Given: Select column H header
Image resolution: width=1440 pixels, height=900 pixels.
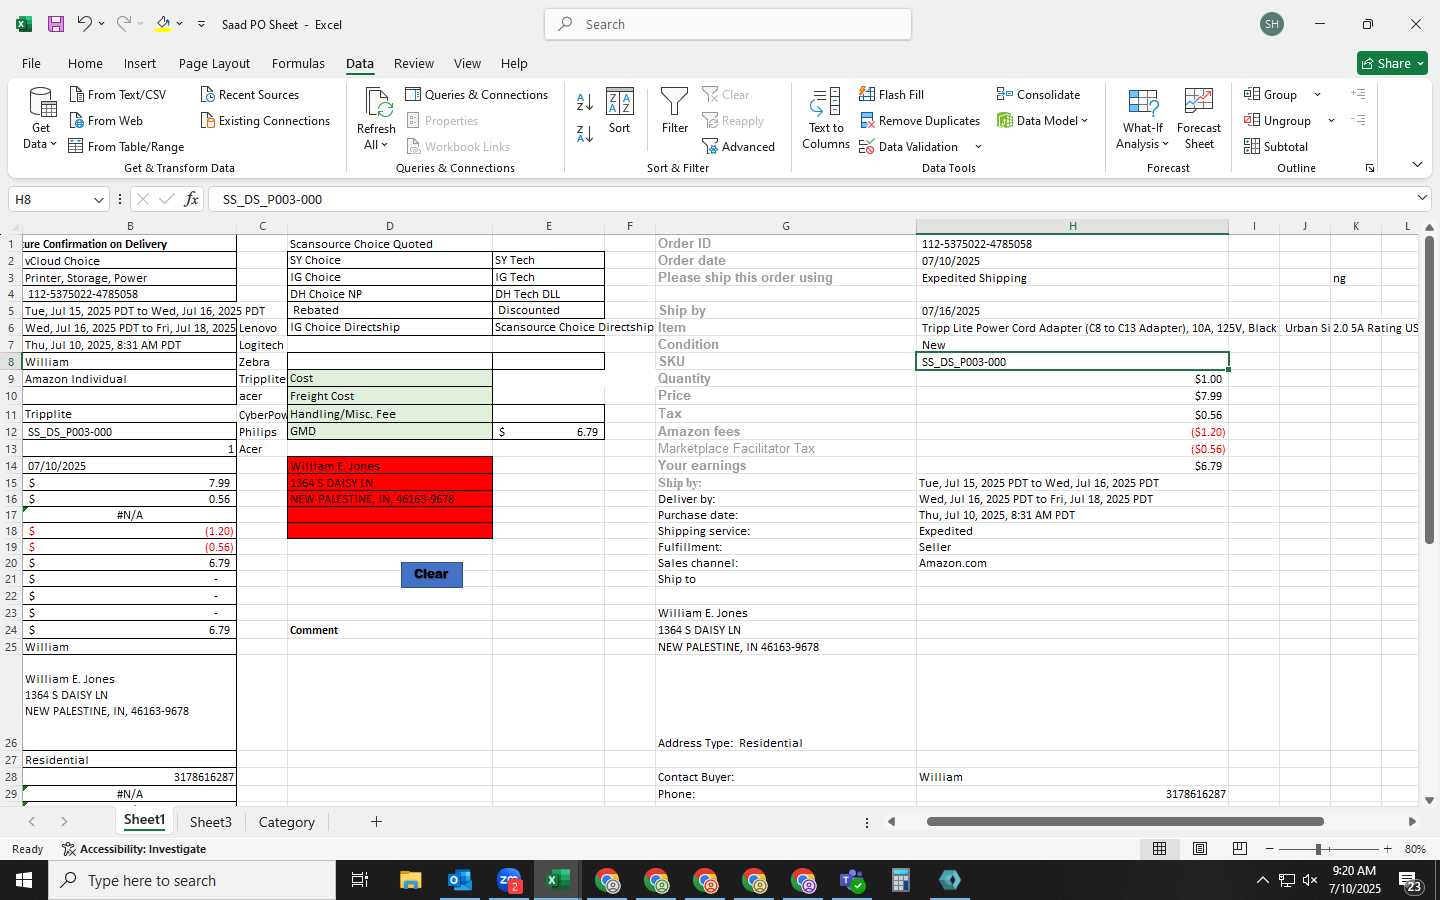Looking at the screenshot, I should [x=1072, y=226].
